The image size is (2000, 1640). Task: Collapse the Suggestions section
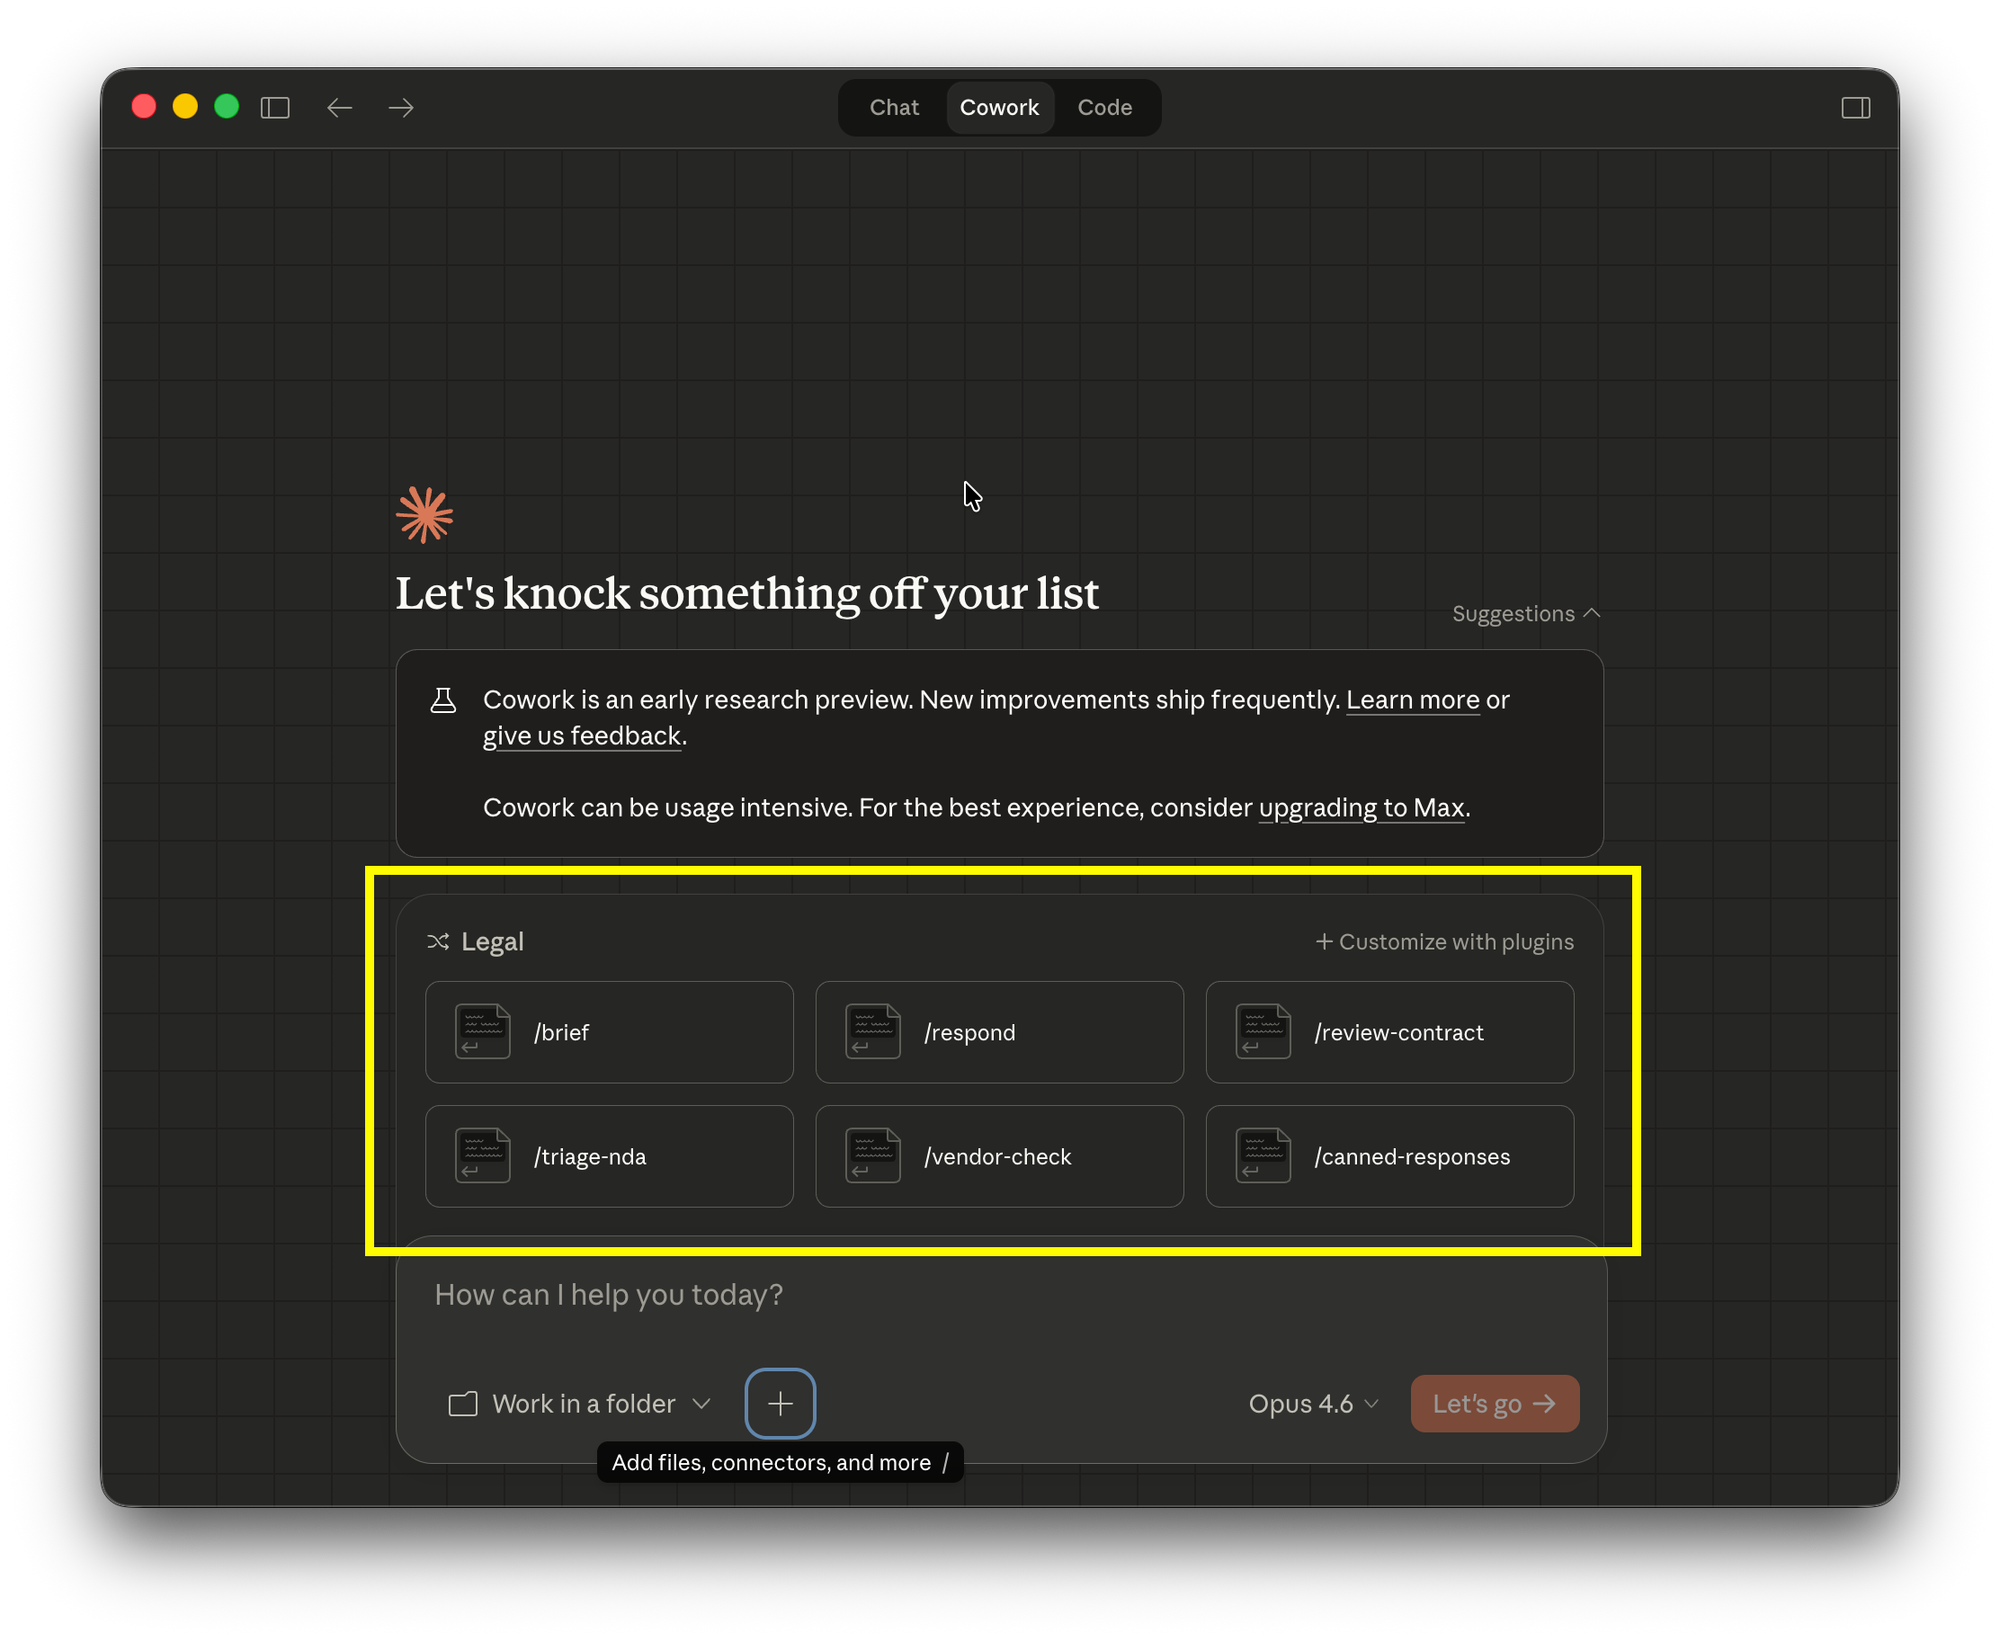1524,613
